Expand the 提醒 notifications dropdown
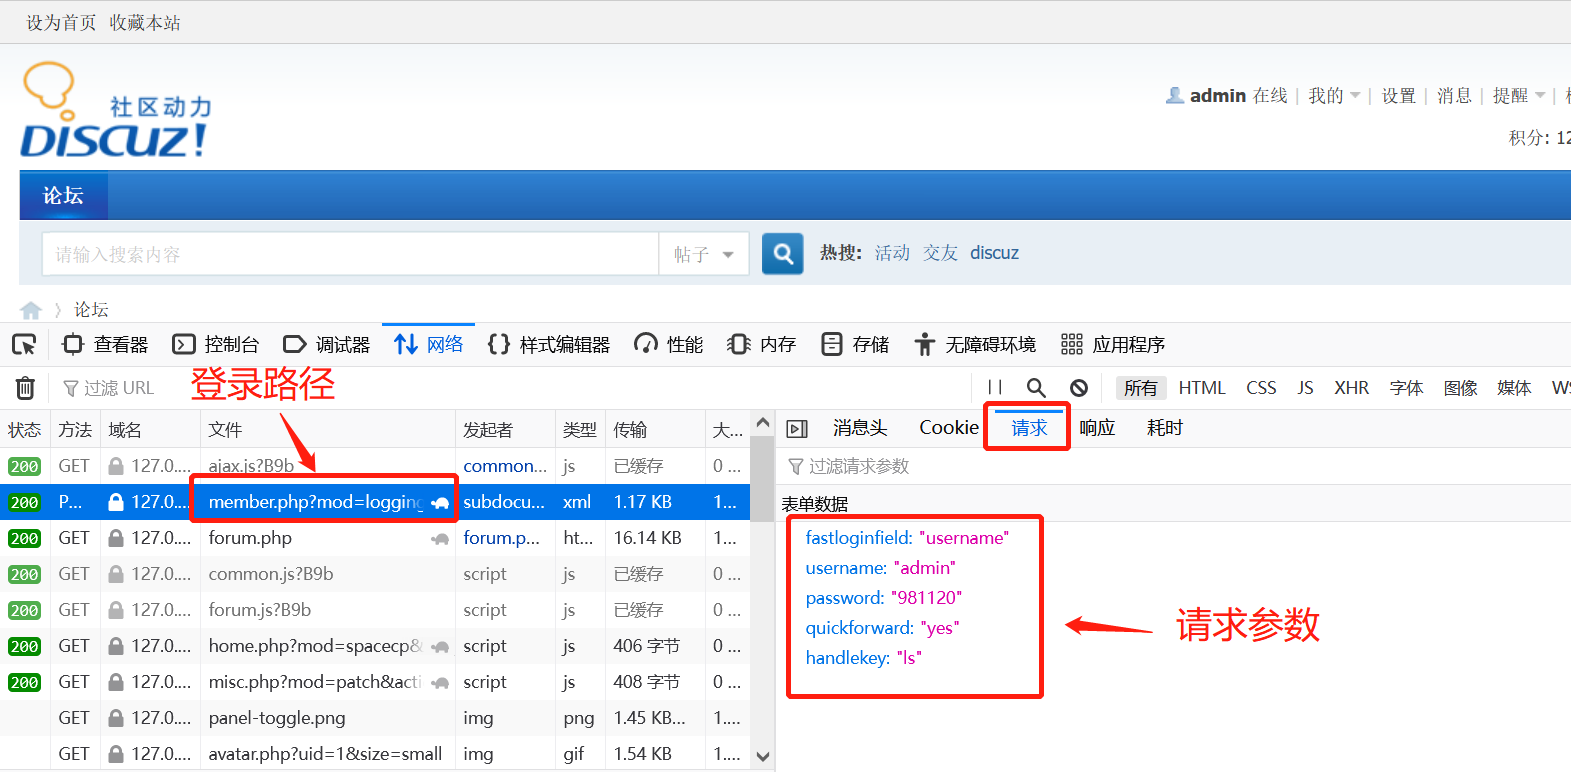 pos(1519,96)
